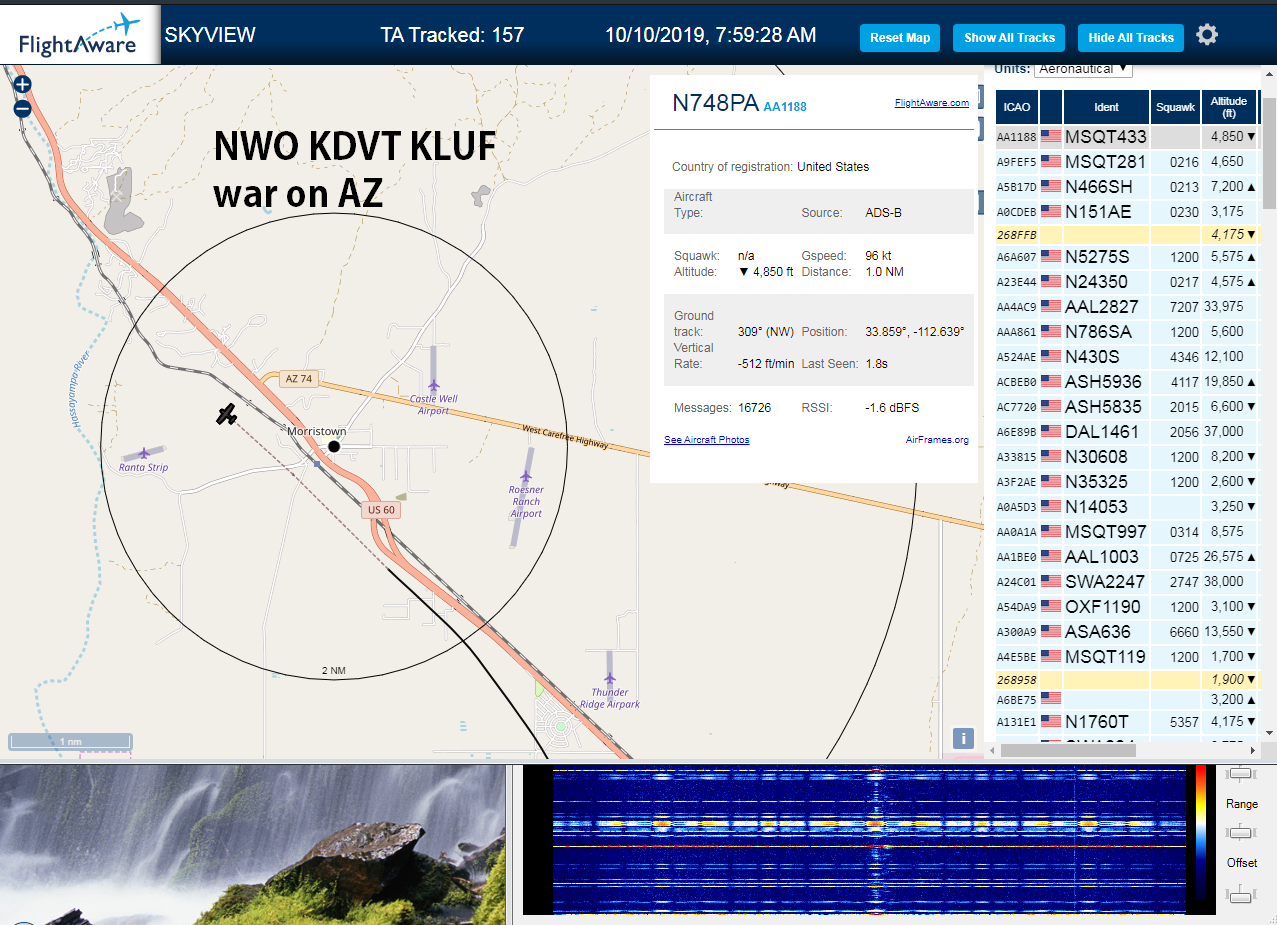Click Hide All Tracks button

(x=1131, y=38)
